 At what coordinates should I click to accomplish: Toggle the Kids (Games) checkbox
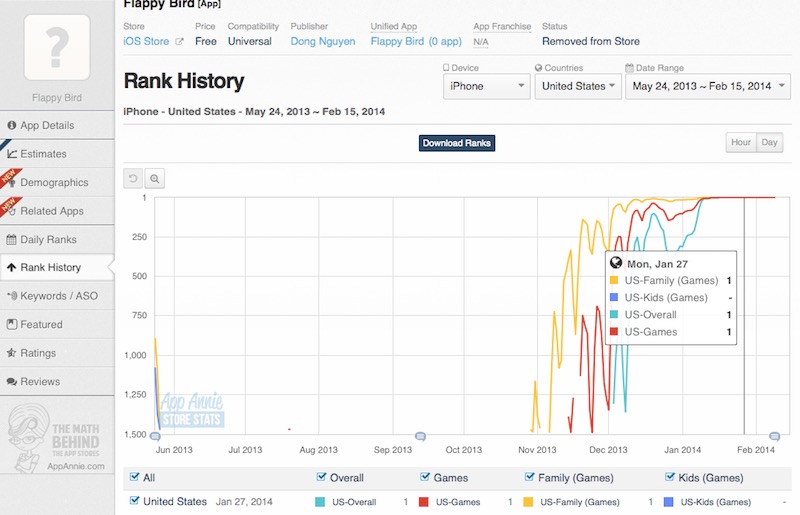pos(670,477)
